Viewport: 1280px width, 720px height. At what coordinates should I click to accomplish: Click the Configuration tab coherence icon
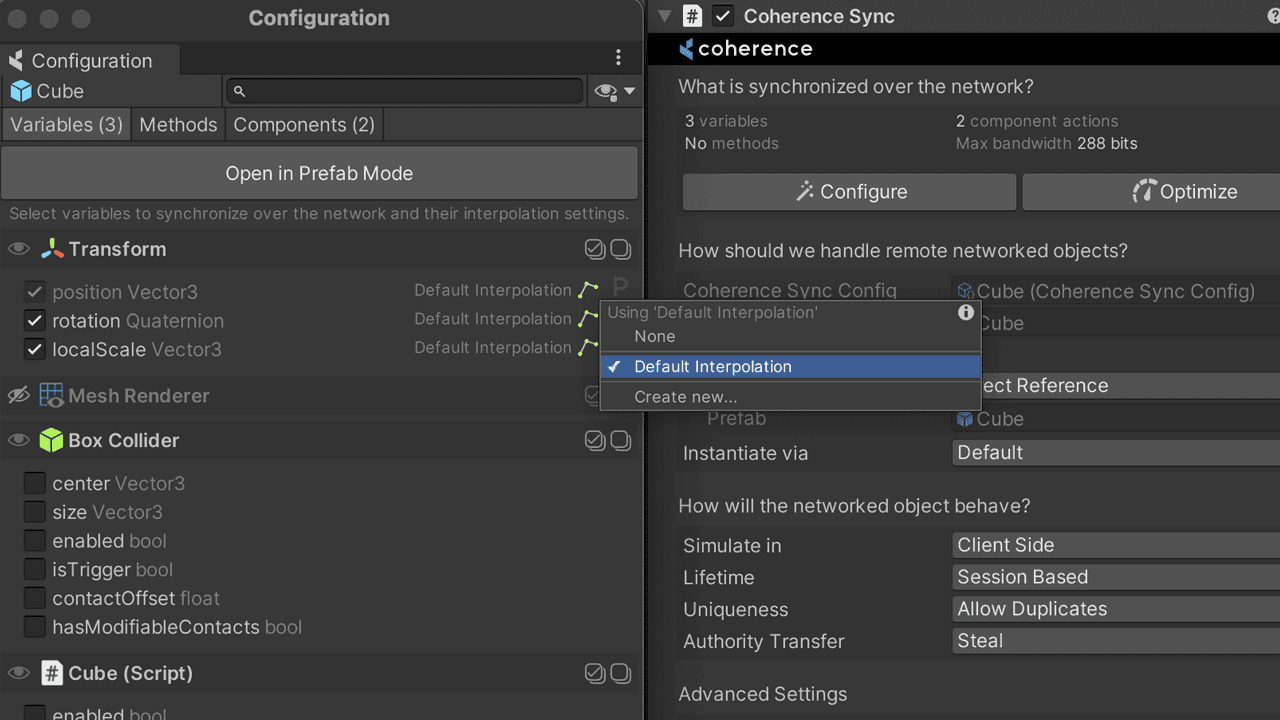tap(16, 61)
